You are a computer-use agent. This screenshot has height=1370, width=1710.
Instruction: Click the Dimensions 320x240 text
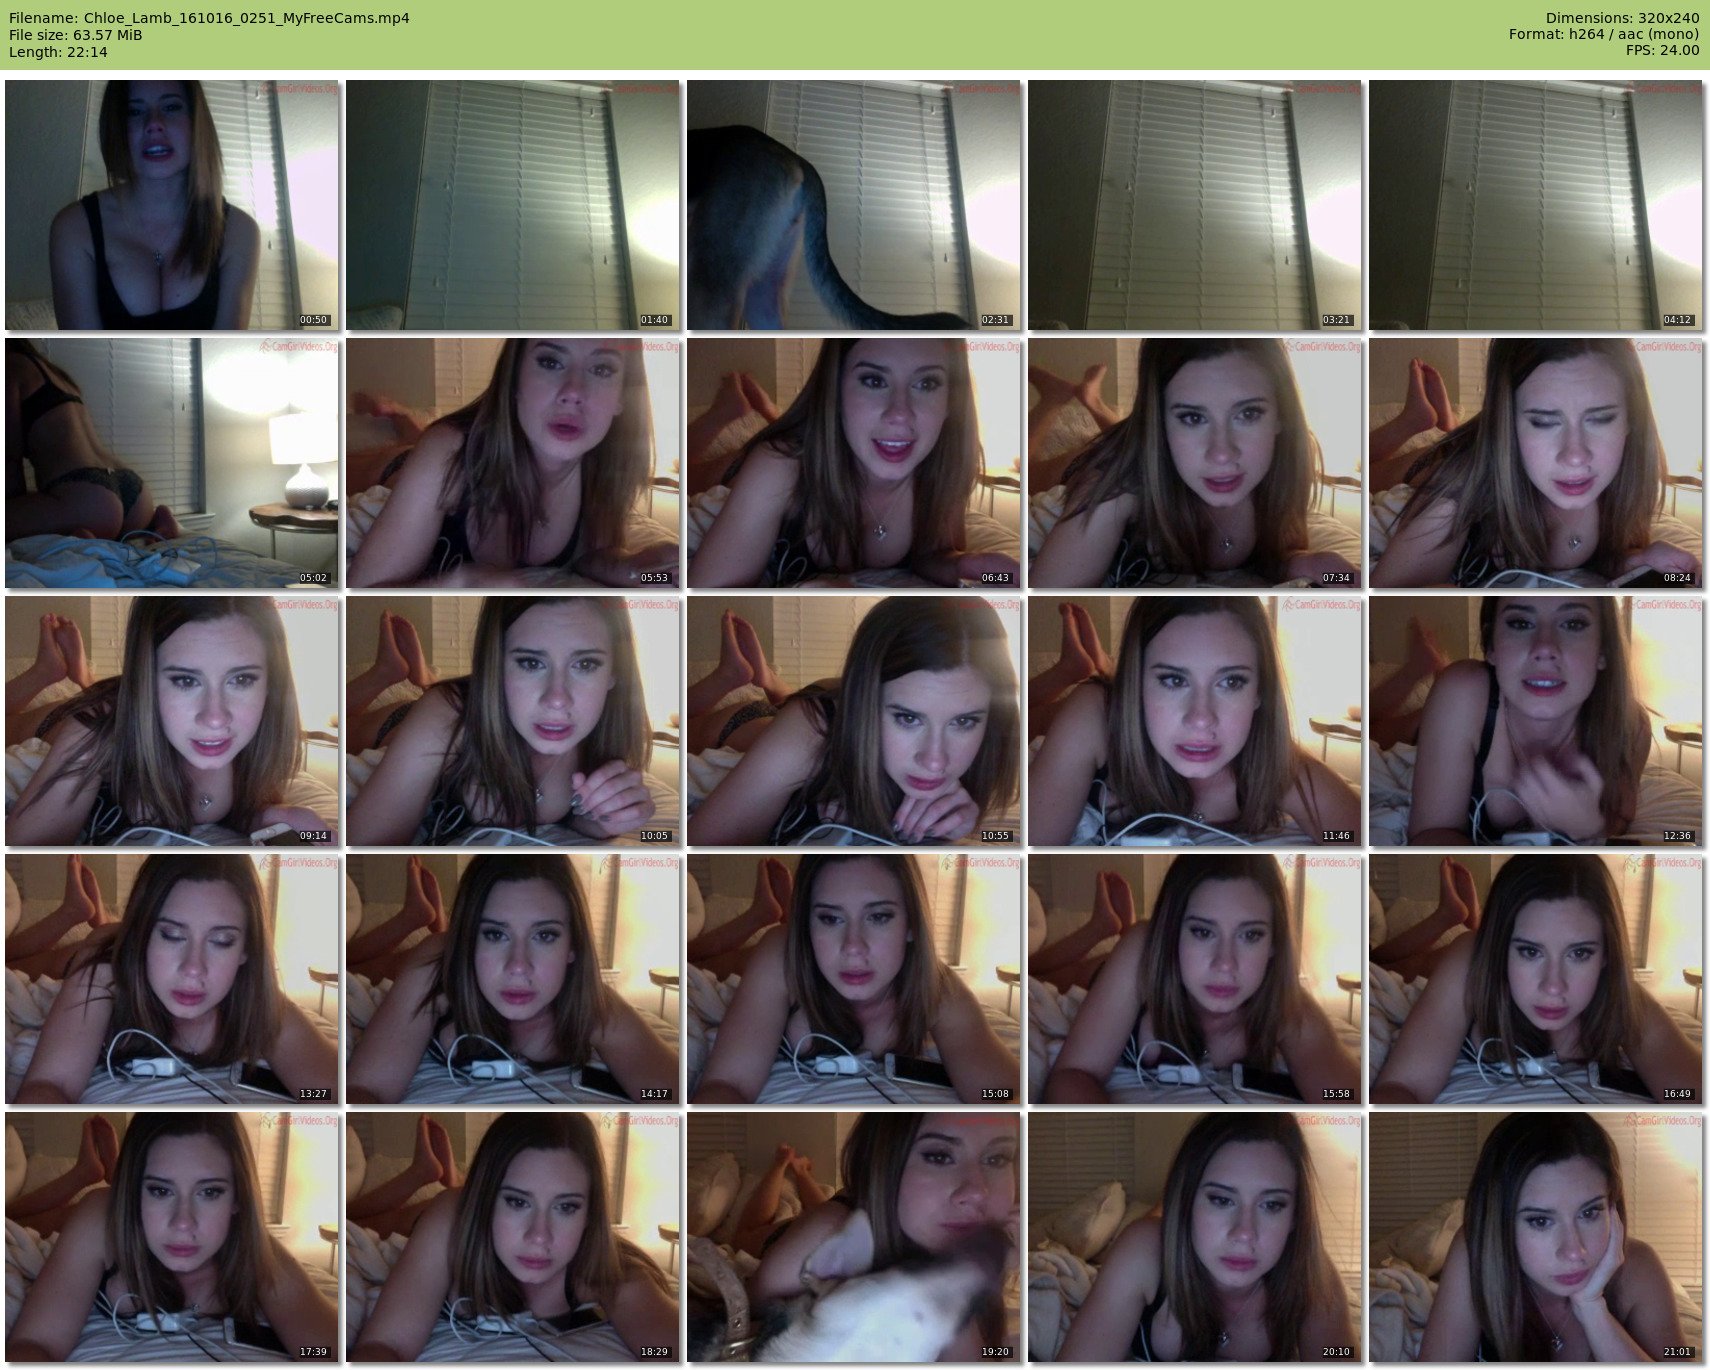click(1622, 18)
